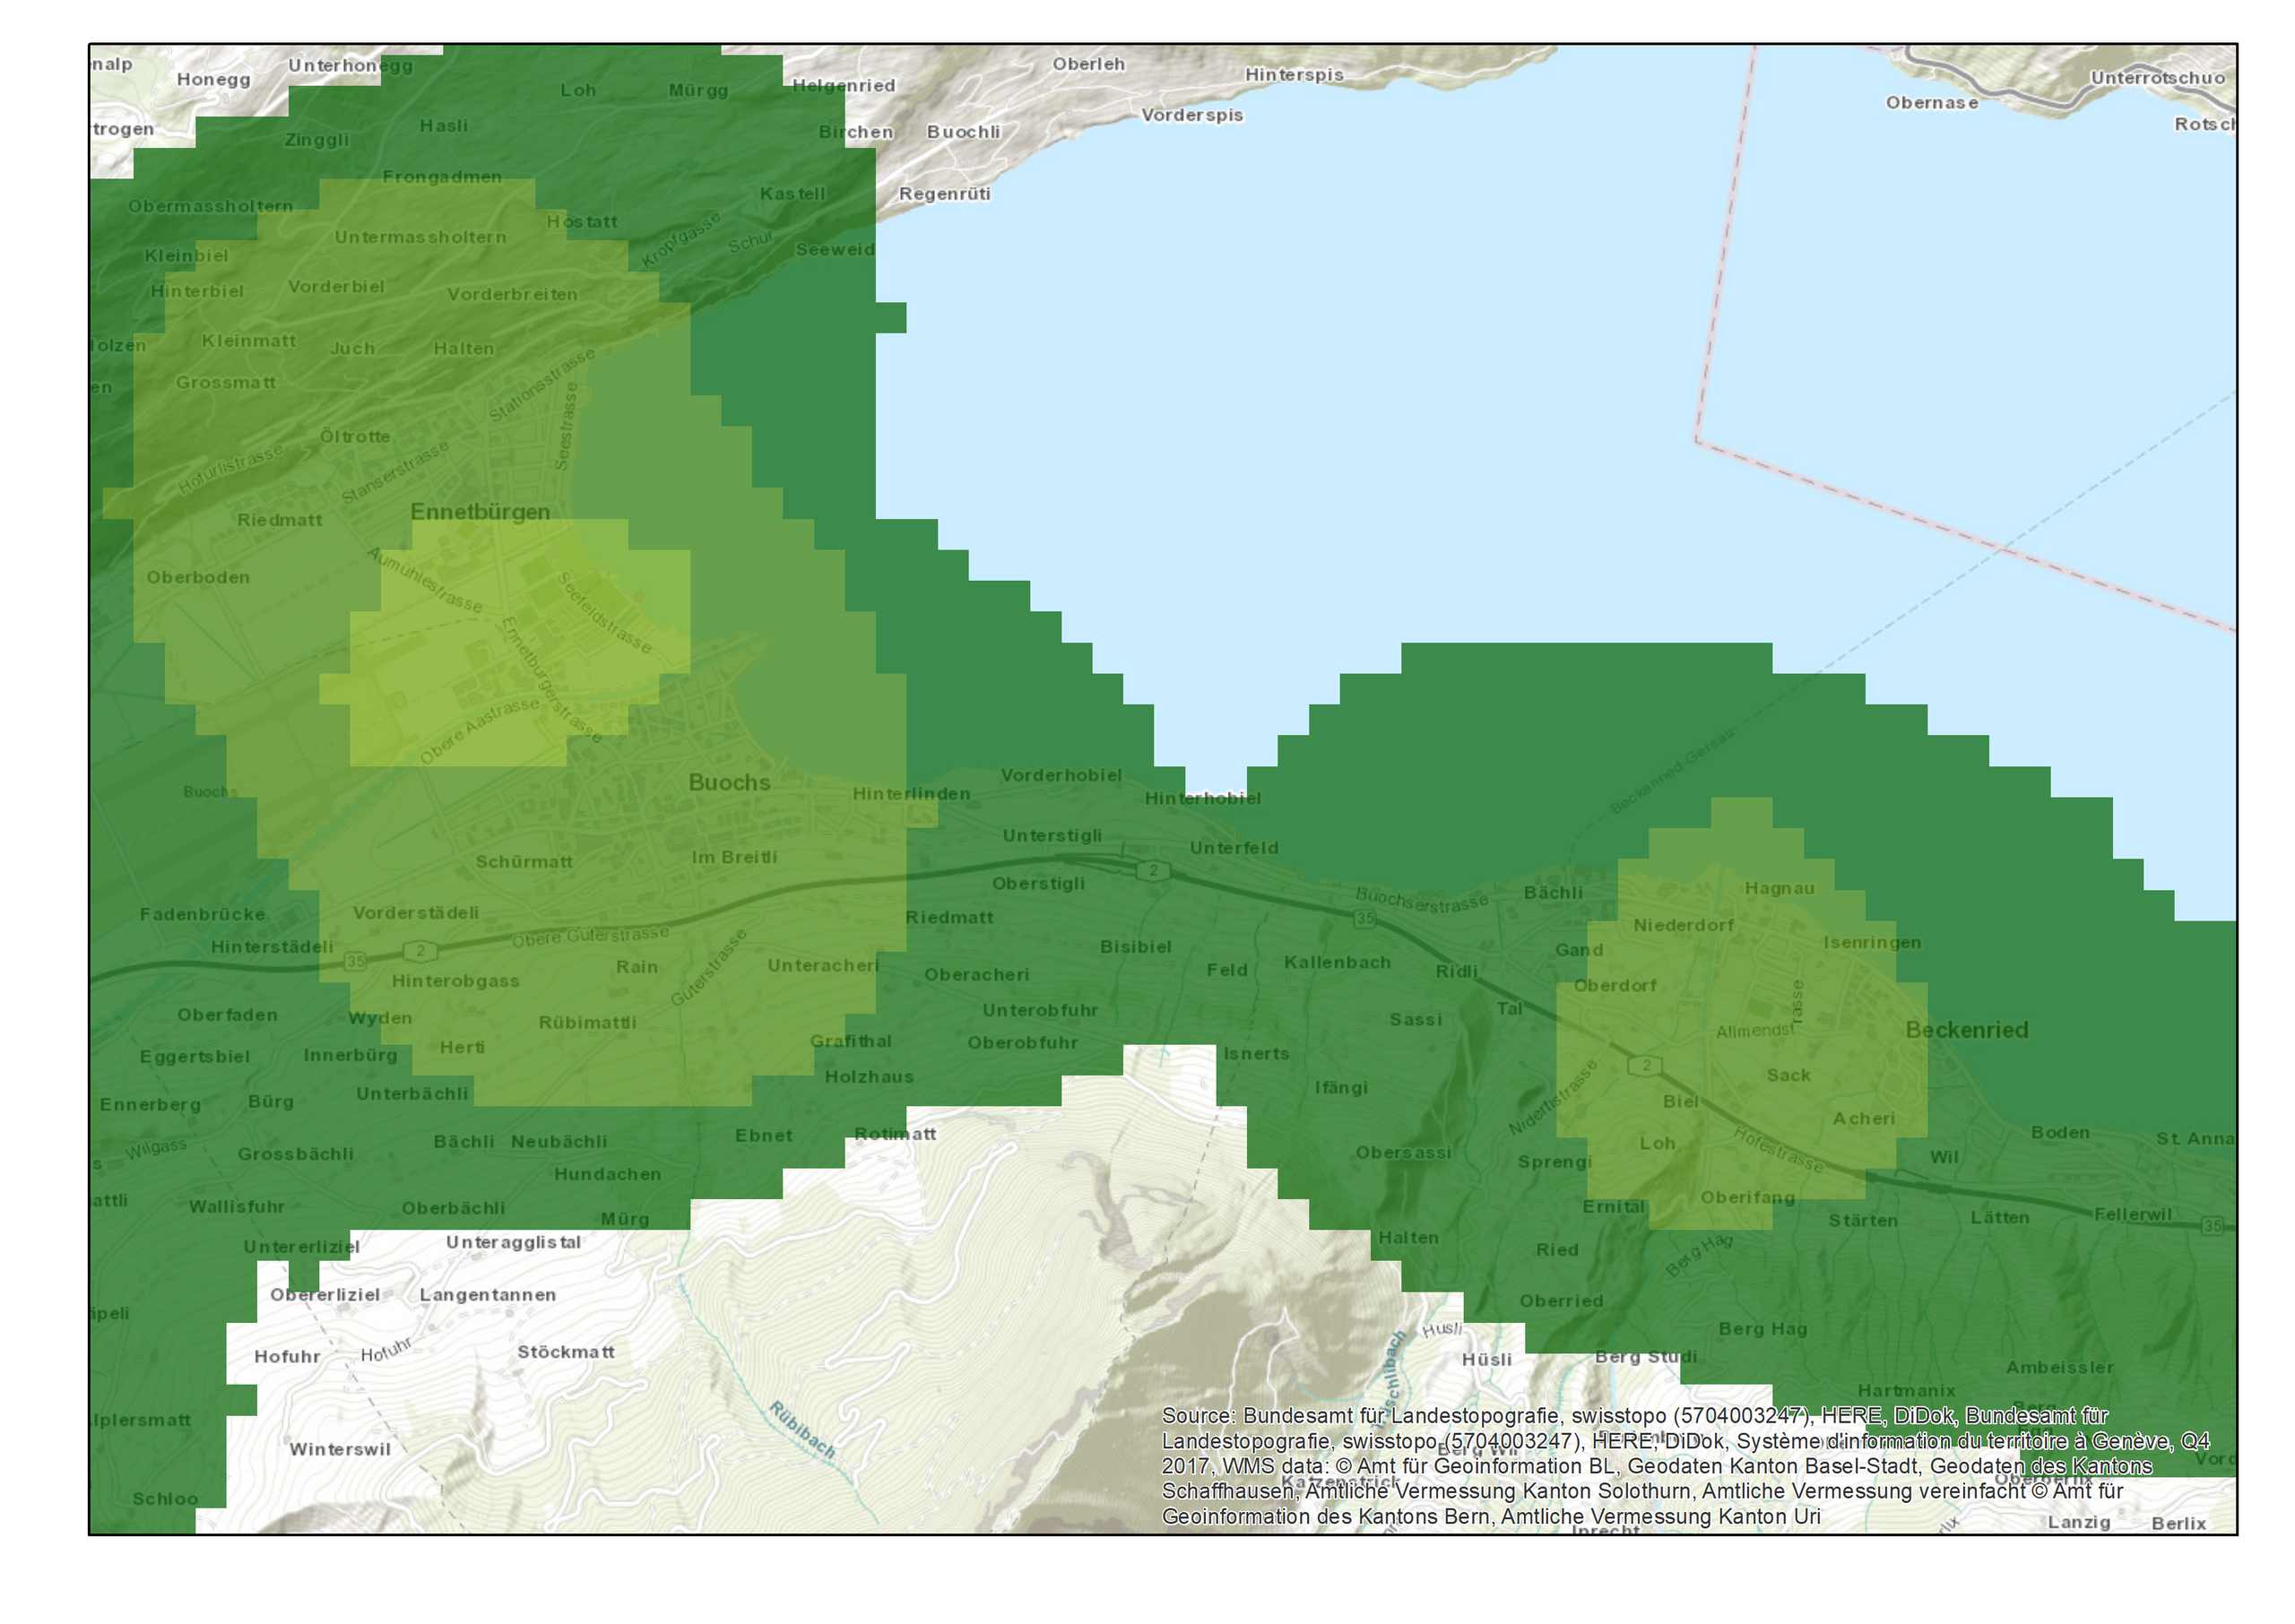Click the Beckenried town label
Screen dimensions: 2295x1624
click(x=1966, y=1030)
